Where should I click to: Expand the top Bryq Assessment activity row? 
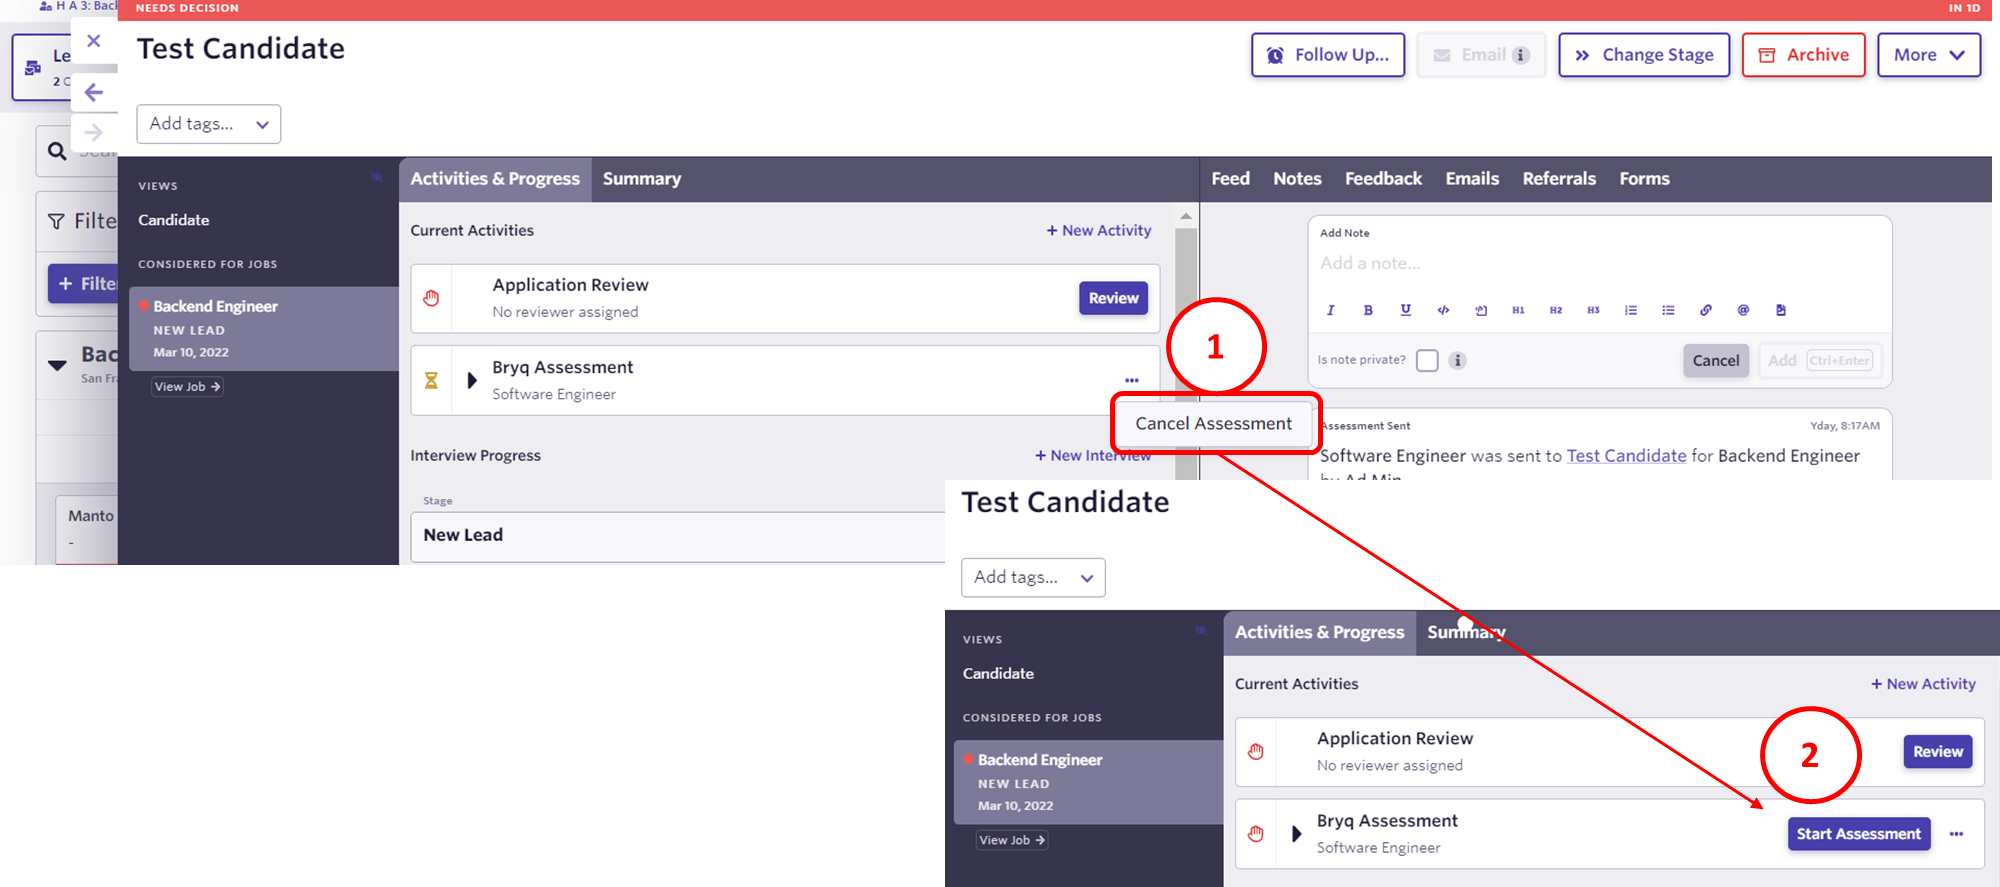(x=472, y=380)
